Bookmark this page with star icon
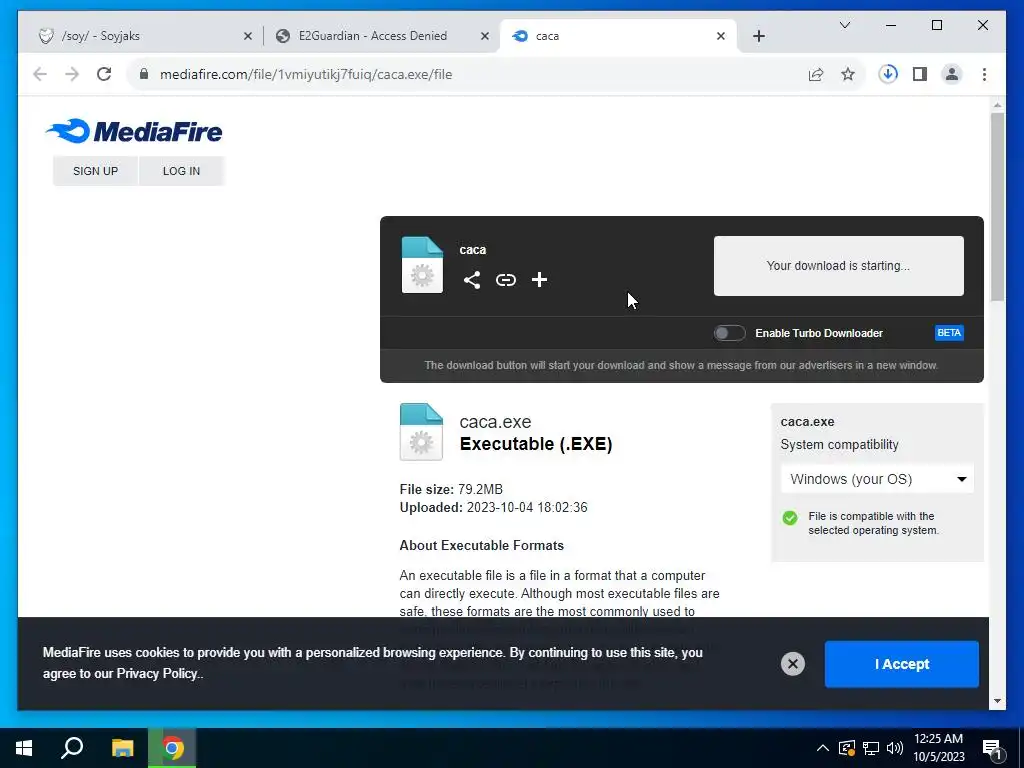The width and height of the screenshot is (1024, 768). (x=848, y=74)
